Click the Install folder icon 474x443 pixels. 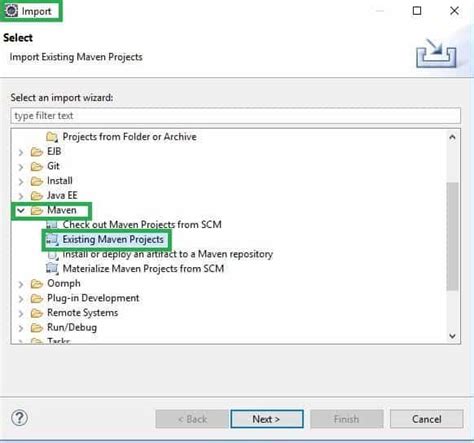[x=37, y=181]
